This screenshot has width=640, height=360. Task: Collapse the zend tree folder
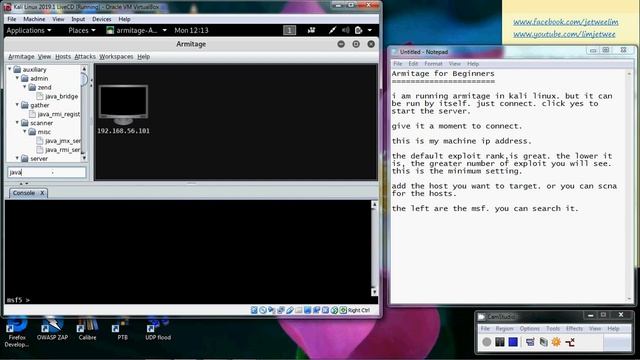point(25,87)
